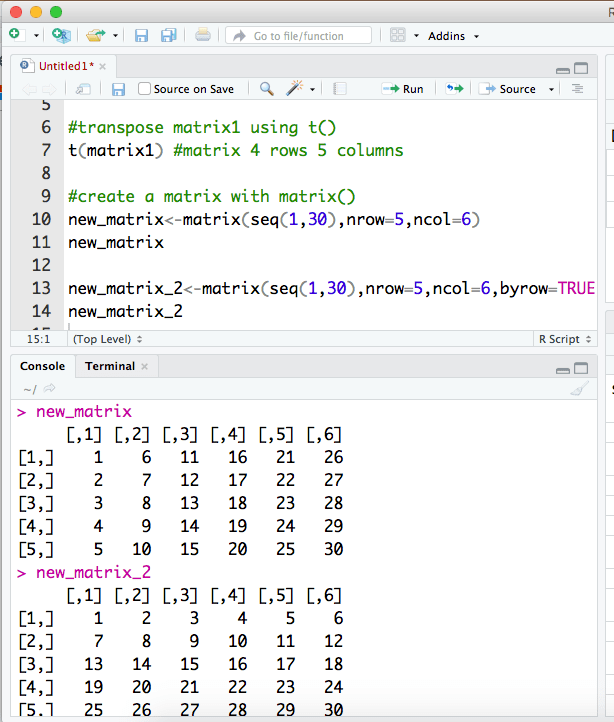
Task: Click Save All documents icon
Action: 168,35
